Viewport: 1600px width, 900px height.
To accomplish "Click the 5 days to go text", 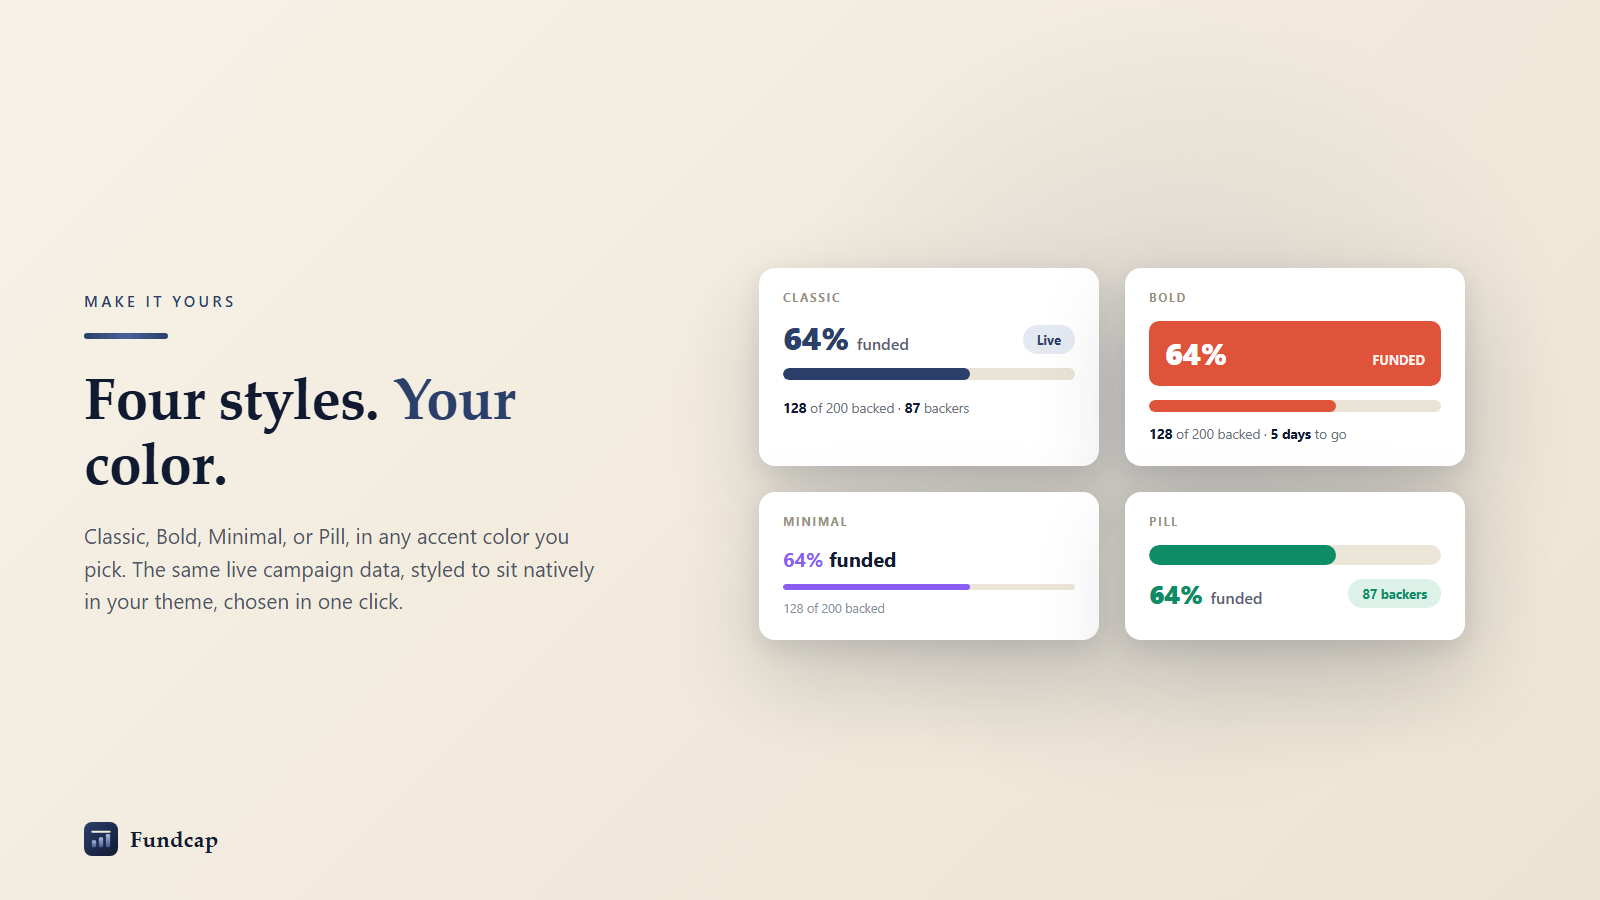I will 1308,434.
